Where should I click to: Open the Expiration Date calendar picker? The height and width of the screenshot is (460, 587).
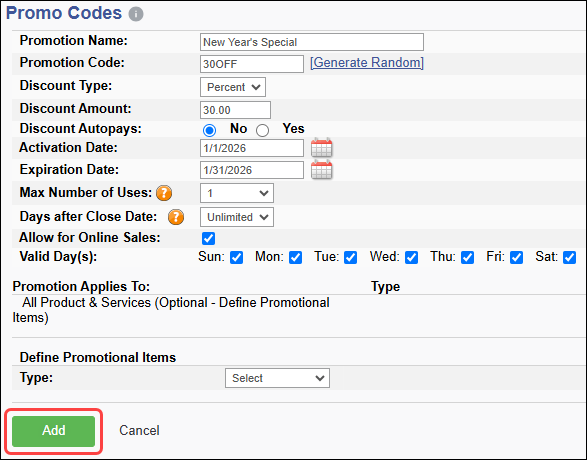(322, 170)
